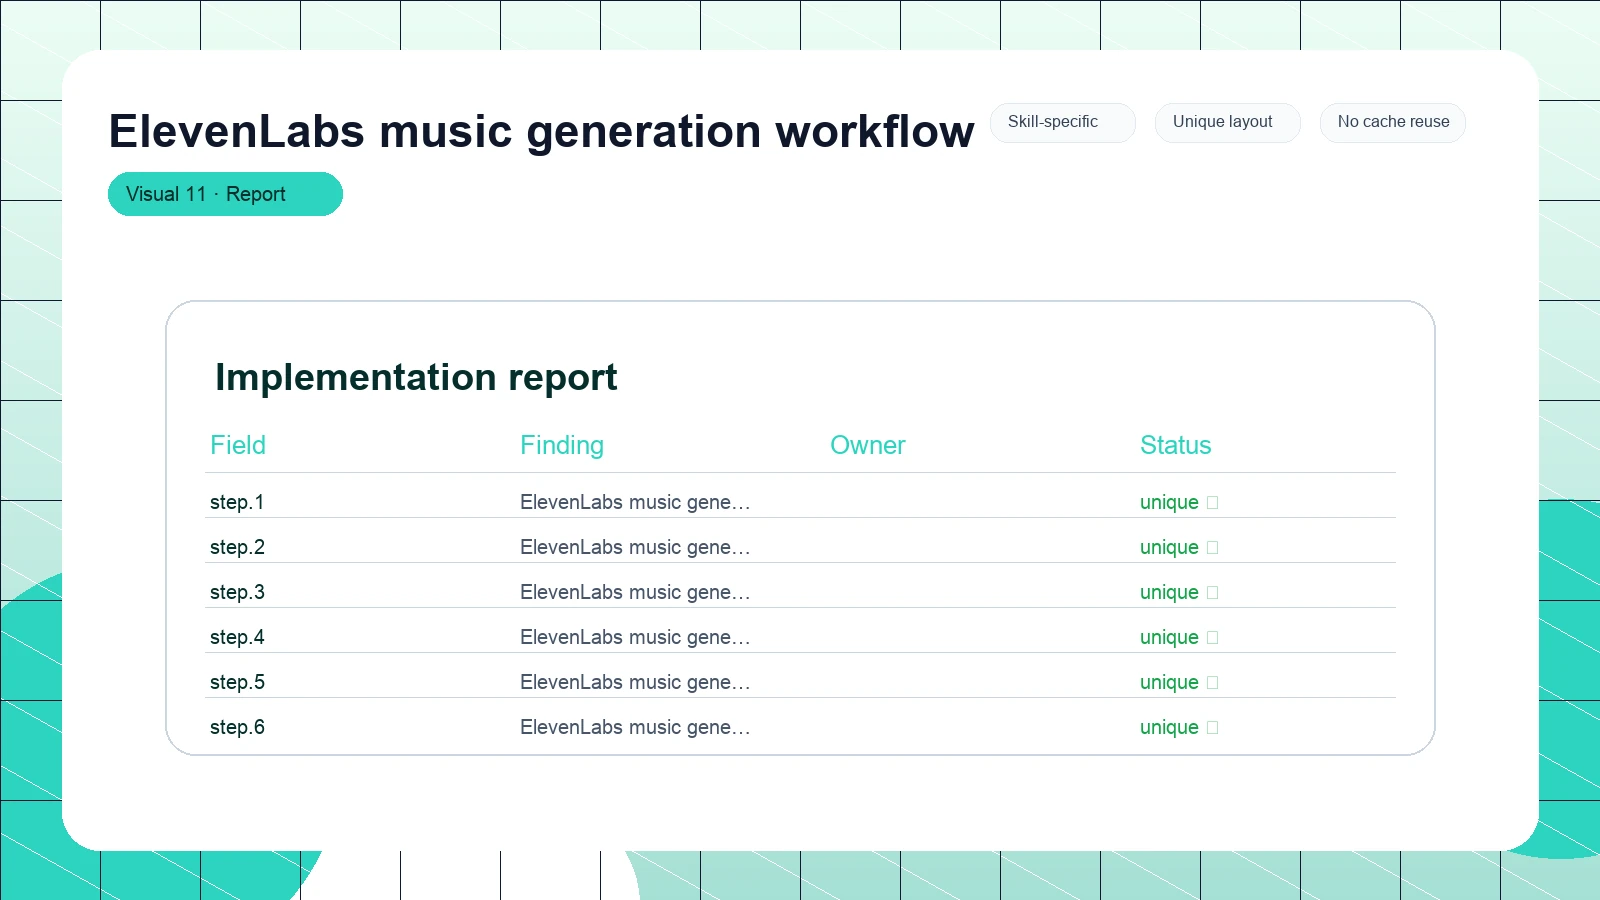Click the unique status in step.4 row

1179,637
